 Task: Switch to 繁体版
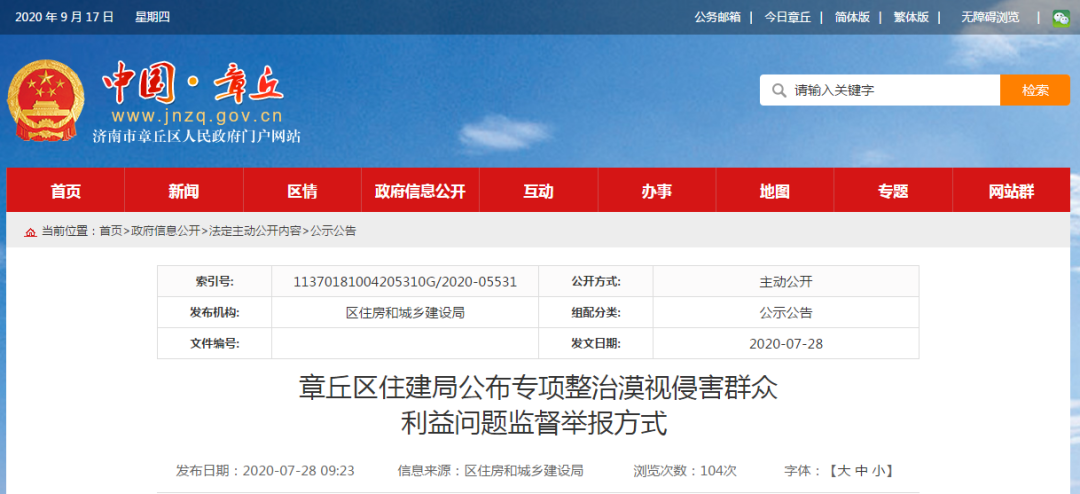tap(911, 17)
